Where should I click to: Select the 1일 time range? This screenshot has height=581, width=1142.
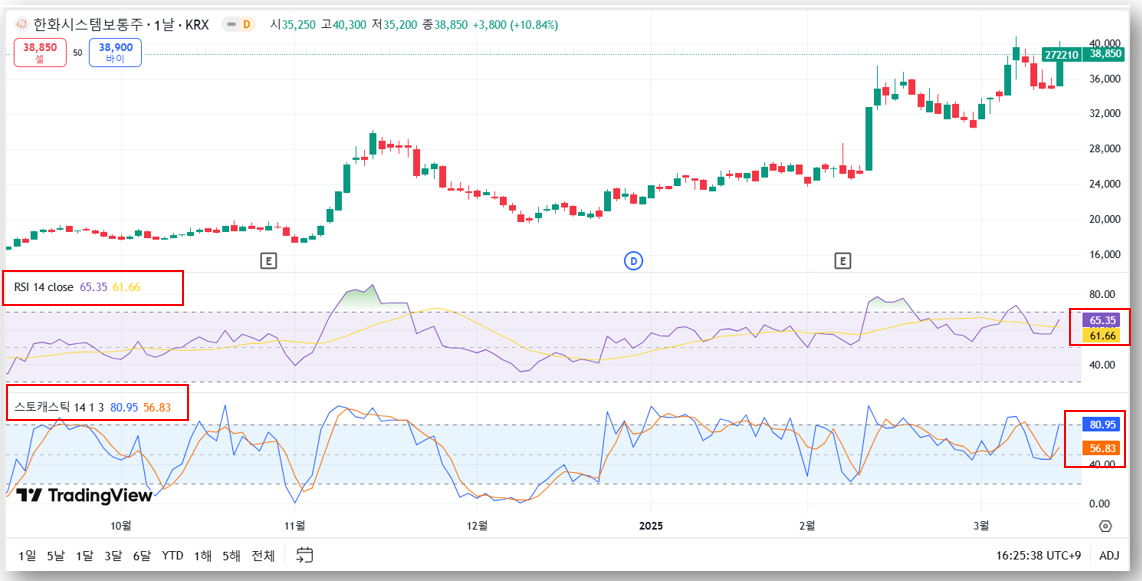coord(27,556)
